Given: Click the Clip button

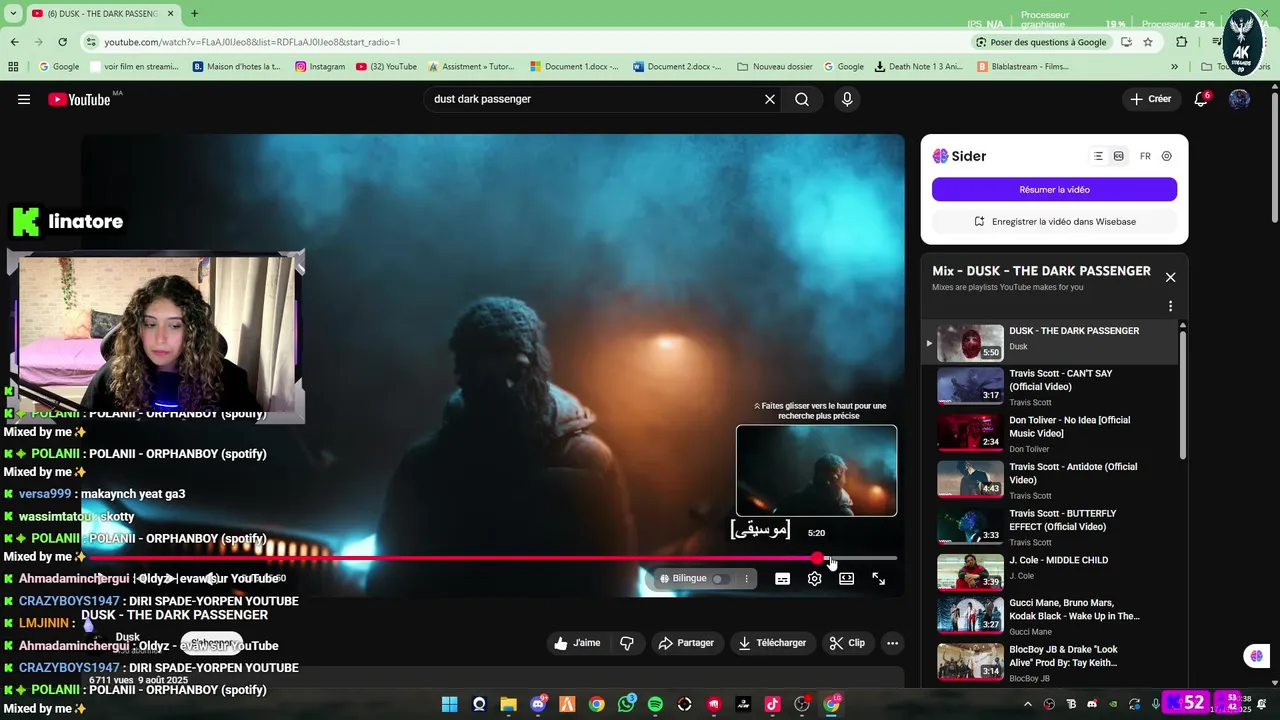Looking at the screenshot, I should pyautogui.click(x=847, y=643).
